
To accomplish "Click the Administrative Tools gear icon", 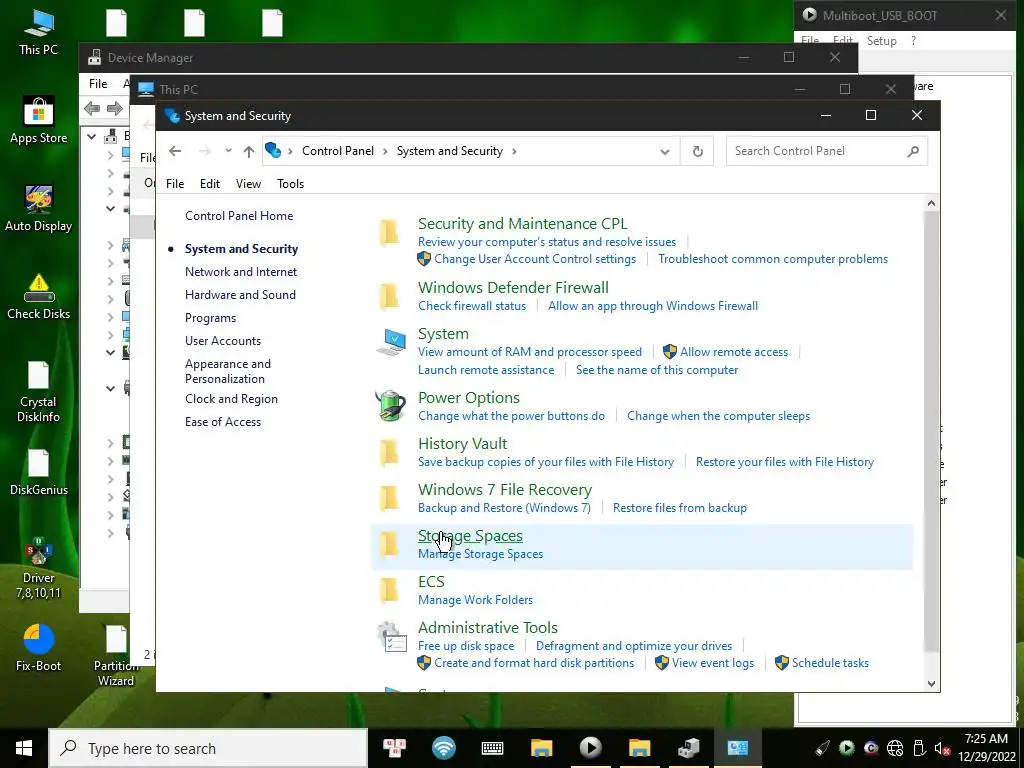I will point(392,637).
